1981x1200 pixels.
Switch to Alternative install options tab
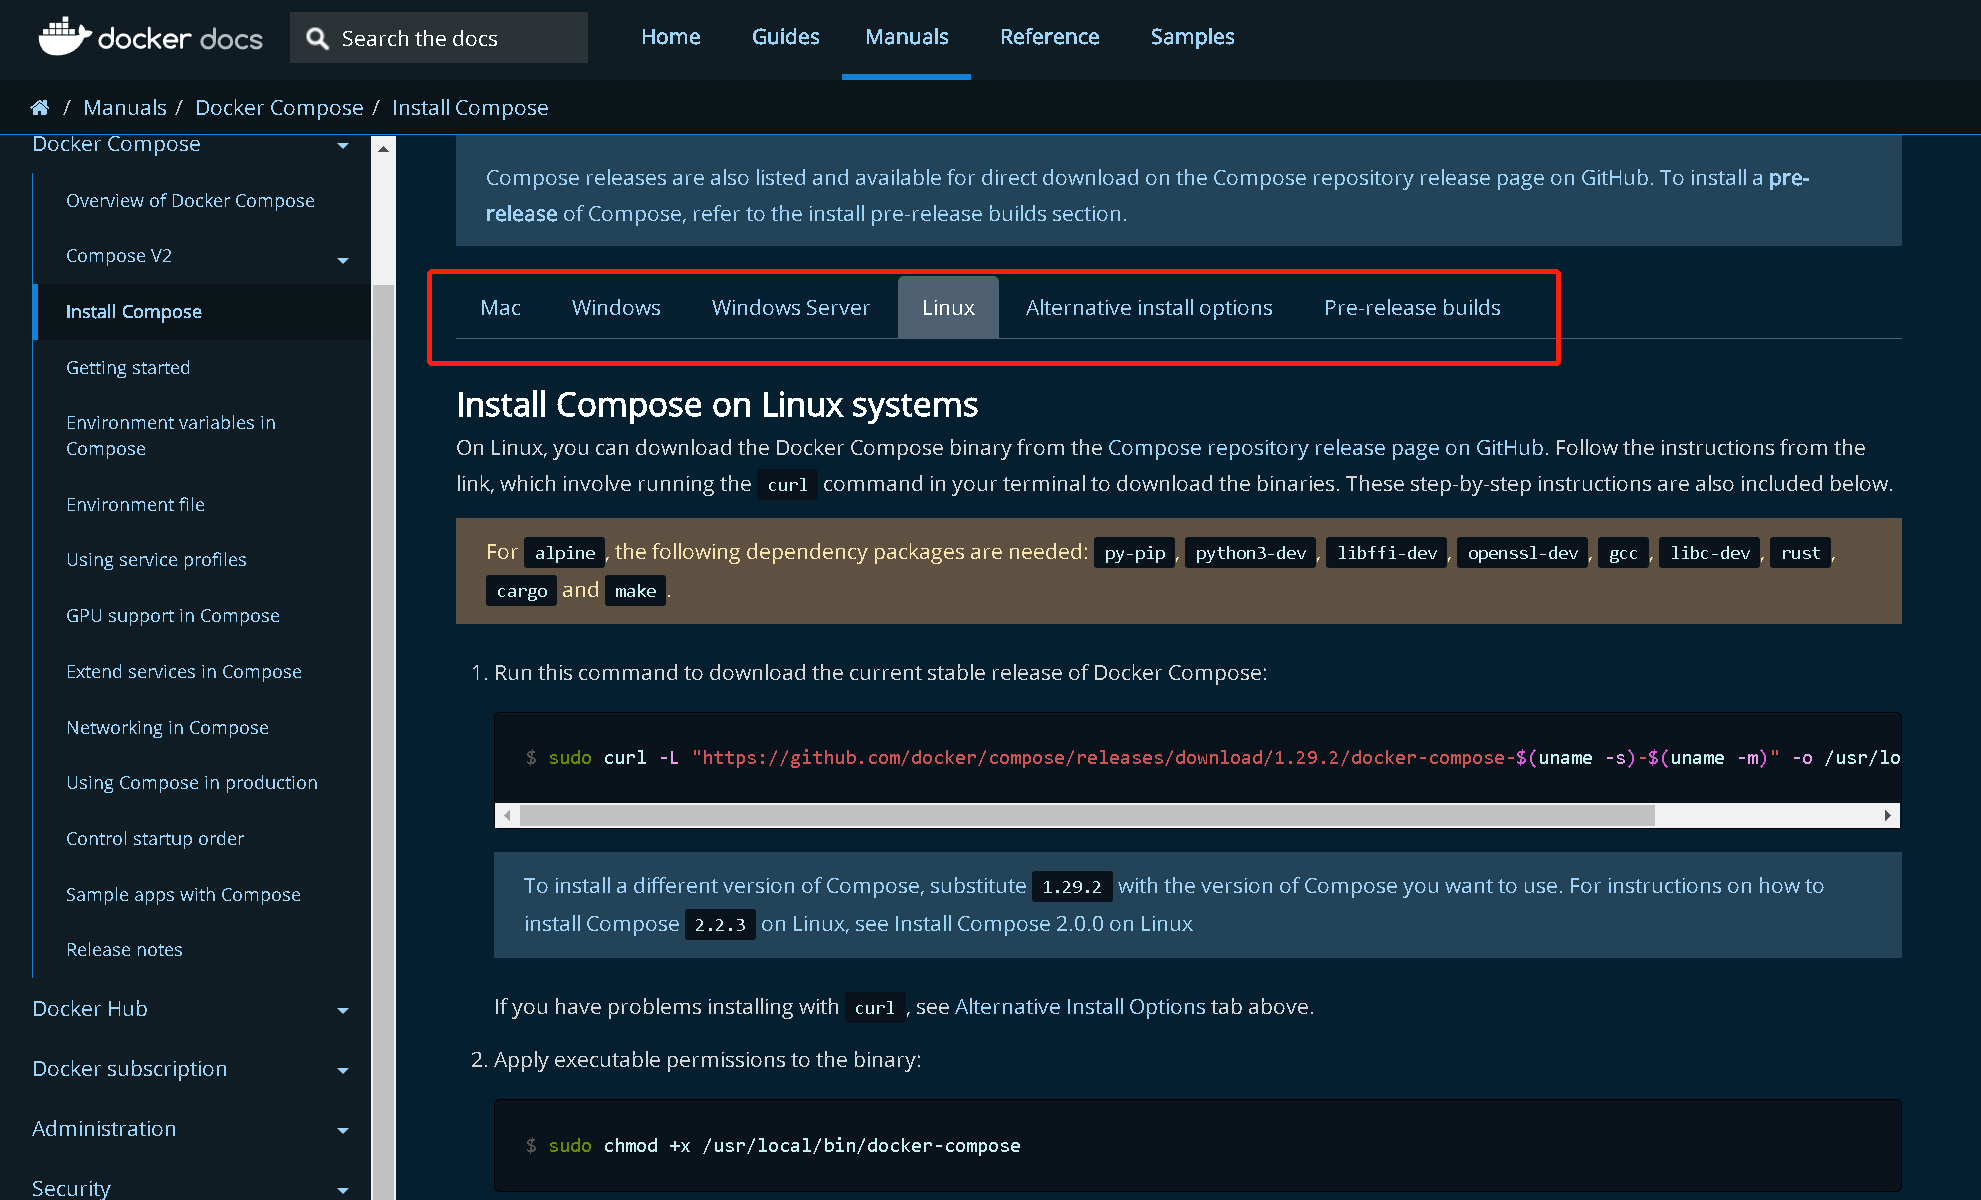click(1149, 307)
